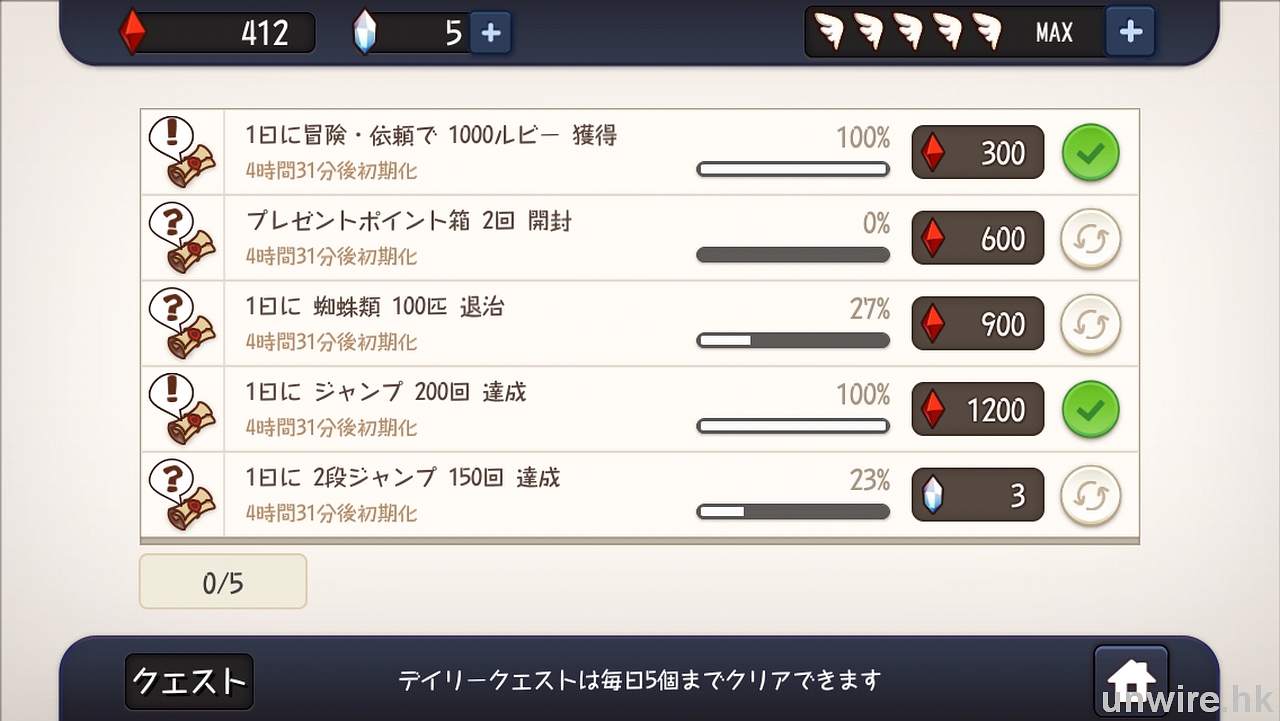The image size is (1280, 721).
Task: Refresh the double jump 150 quest
Action: point(1090,496)
